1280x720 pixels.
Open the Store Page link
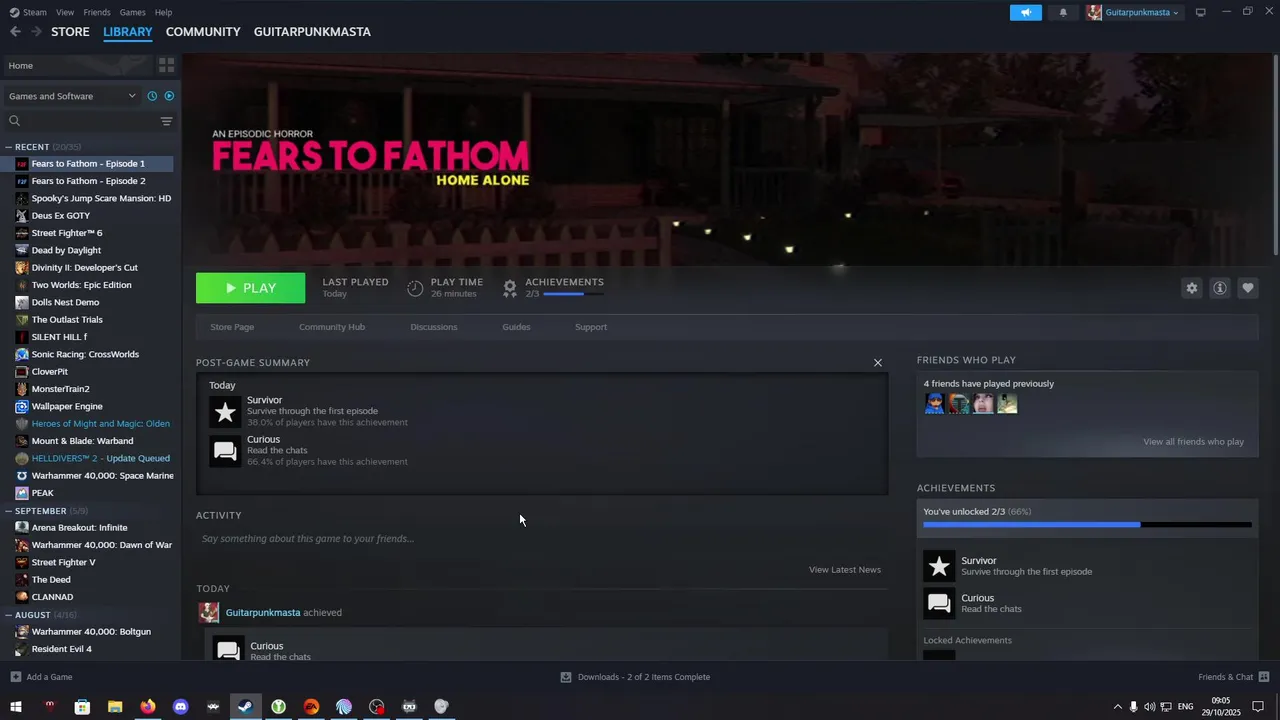(232, 327)
